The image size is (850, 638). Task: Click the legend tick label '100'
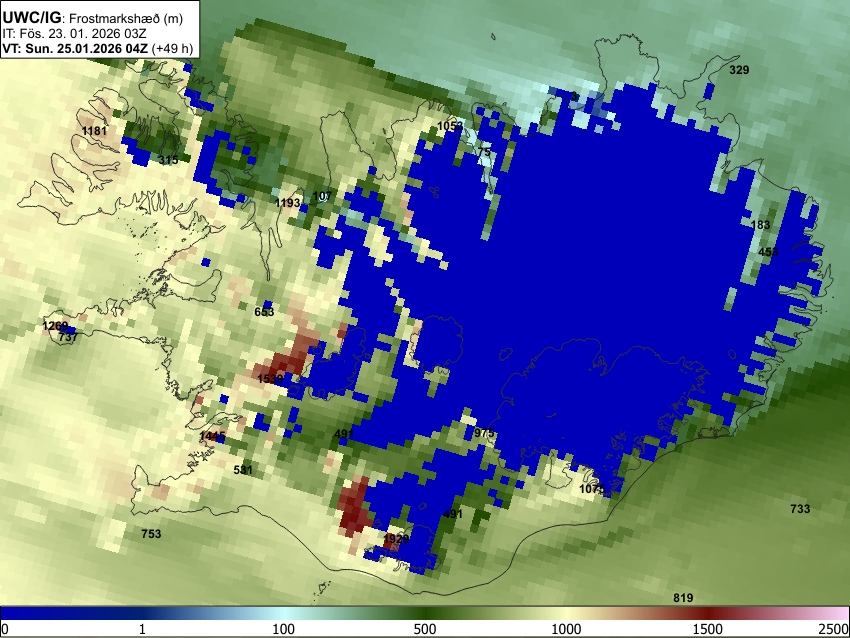[283, 629]
